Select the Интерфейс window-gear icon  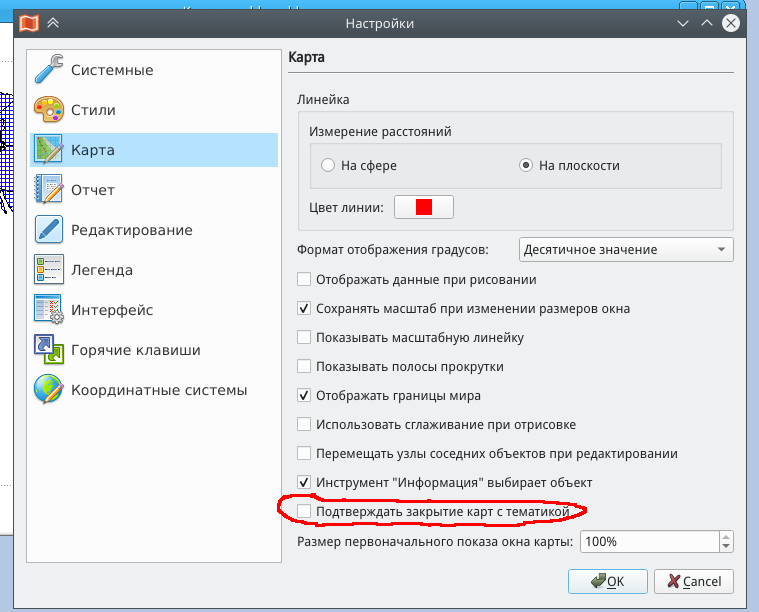49,310
